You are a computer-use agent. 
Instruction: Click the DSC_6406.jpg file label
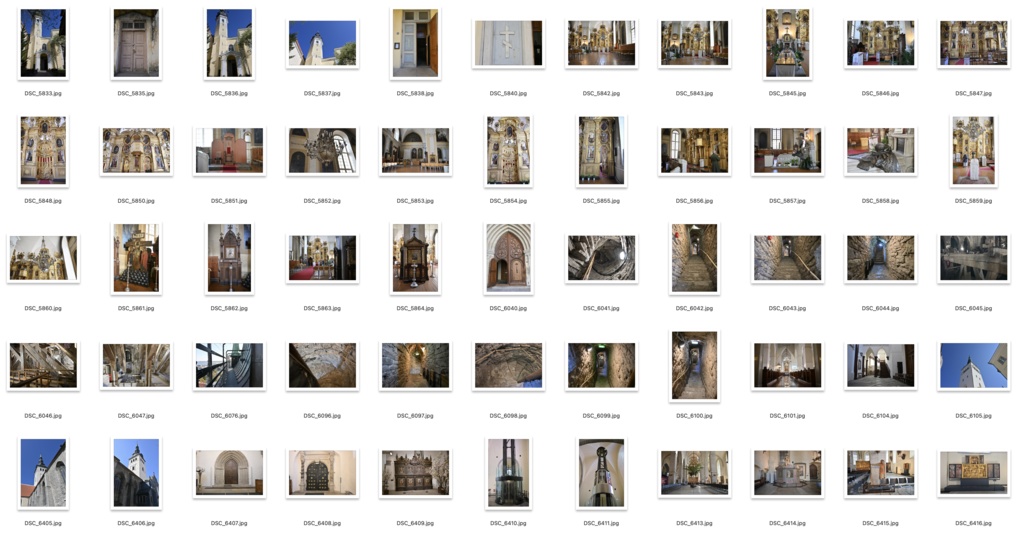(x=136, y=523)
